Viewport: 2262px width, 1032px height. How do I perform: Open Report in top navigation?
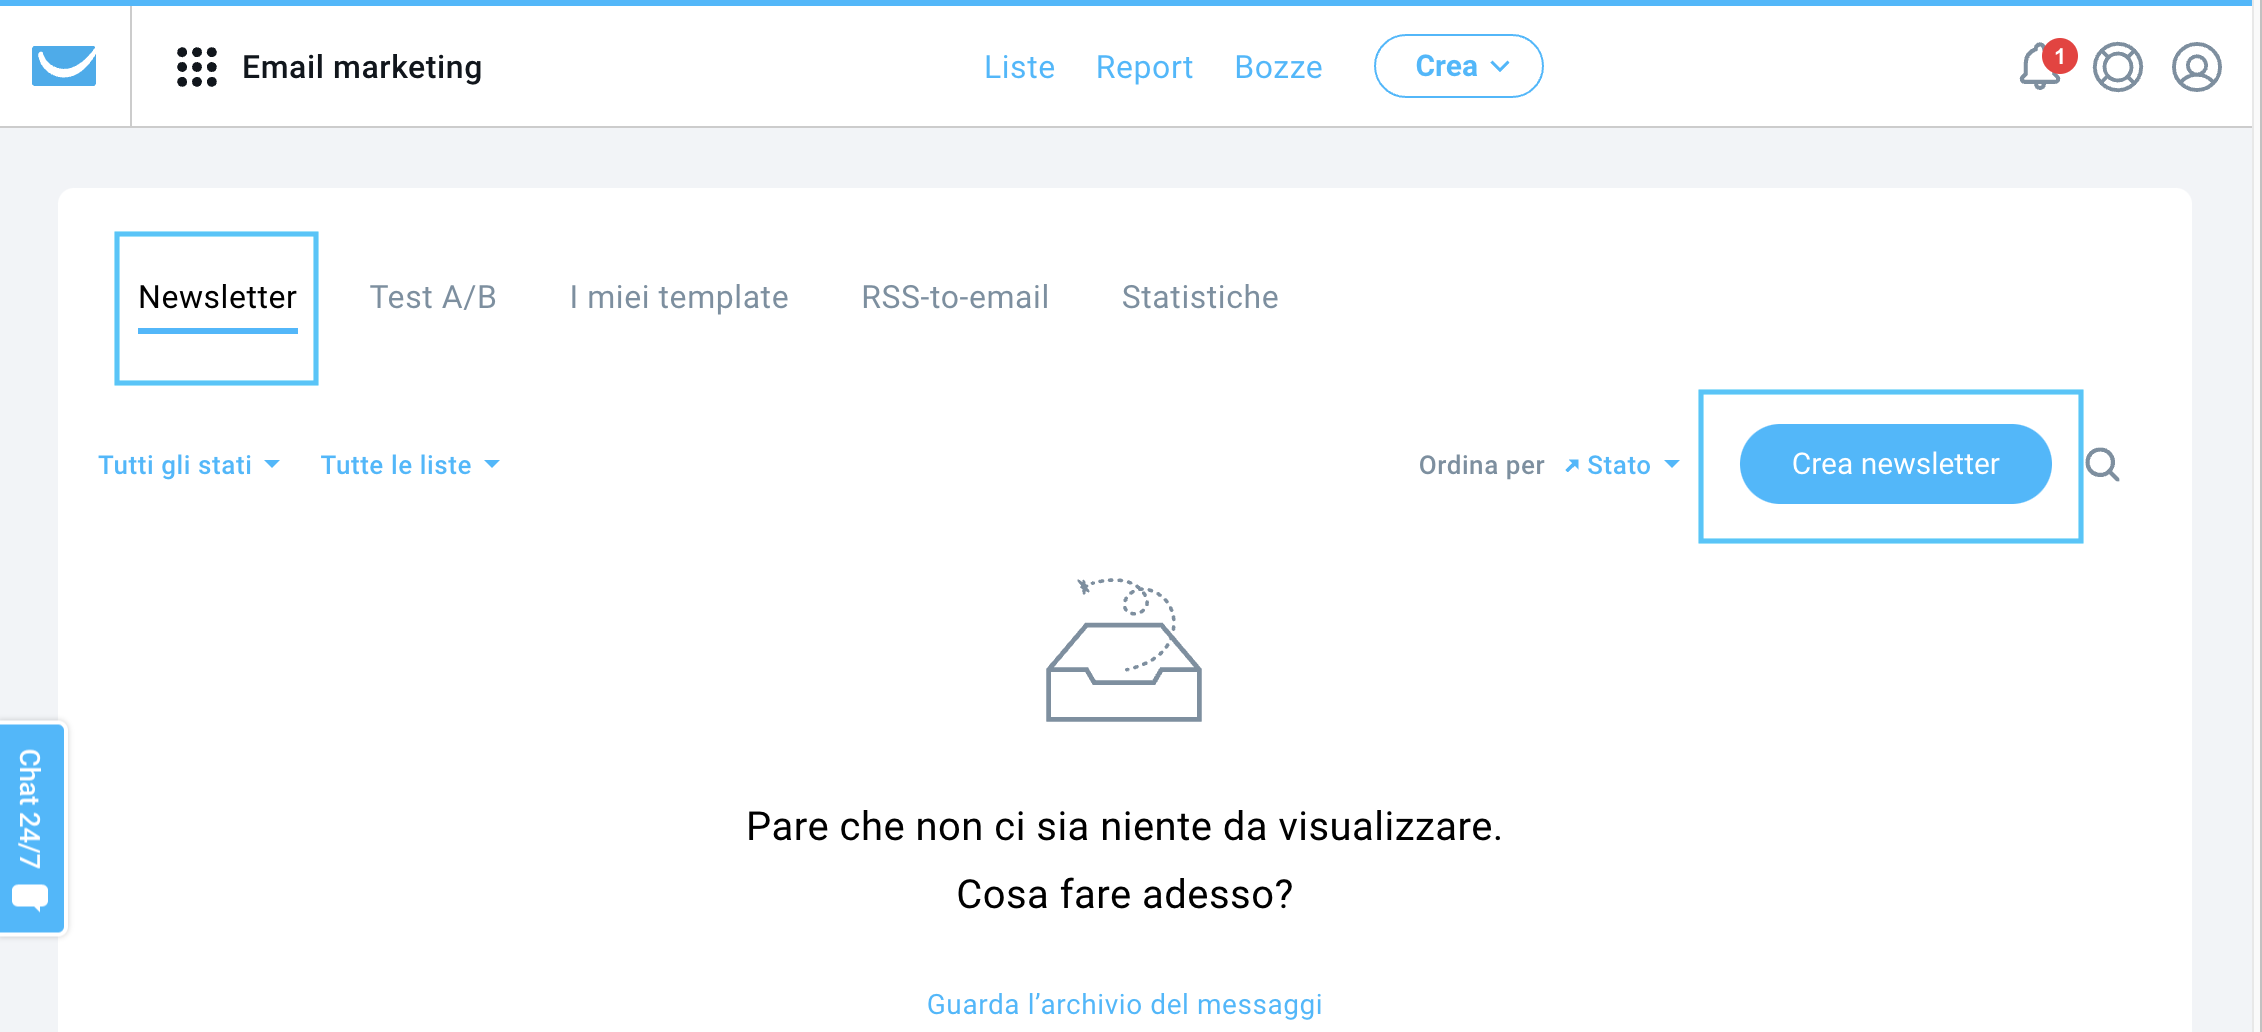1144,67
